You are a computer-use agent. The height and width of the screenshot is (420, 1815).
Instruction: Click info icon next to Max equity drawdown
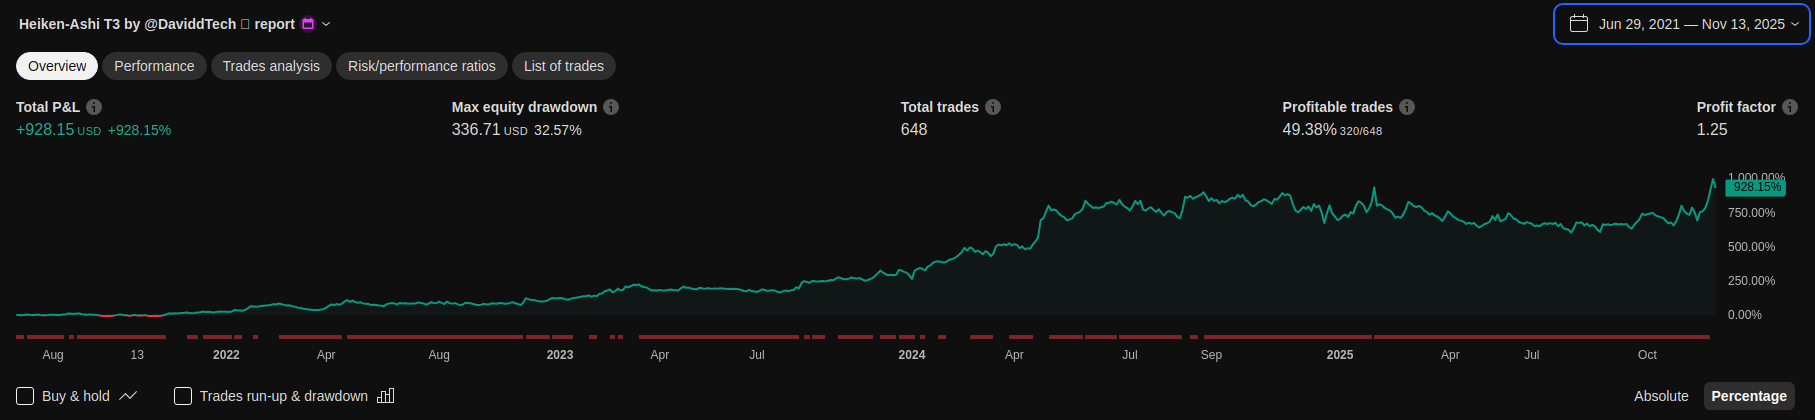pos(611,107)
